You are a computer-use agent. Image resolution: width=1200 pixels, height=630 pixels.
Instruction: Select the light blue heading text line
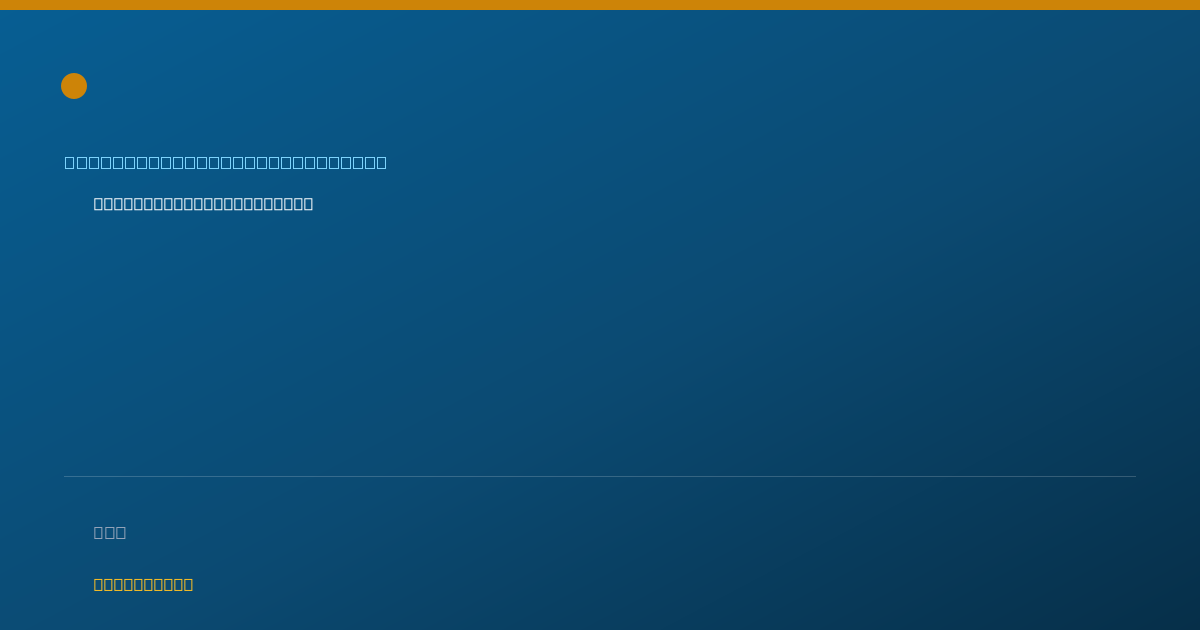point(226,162)
